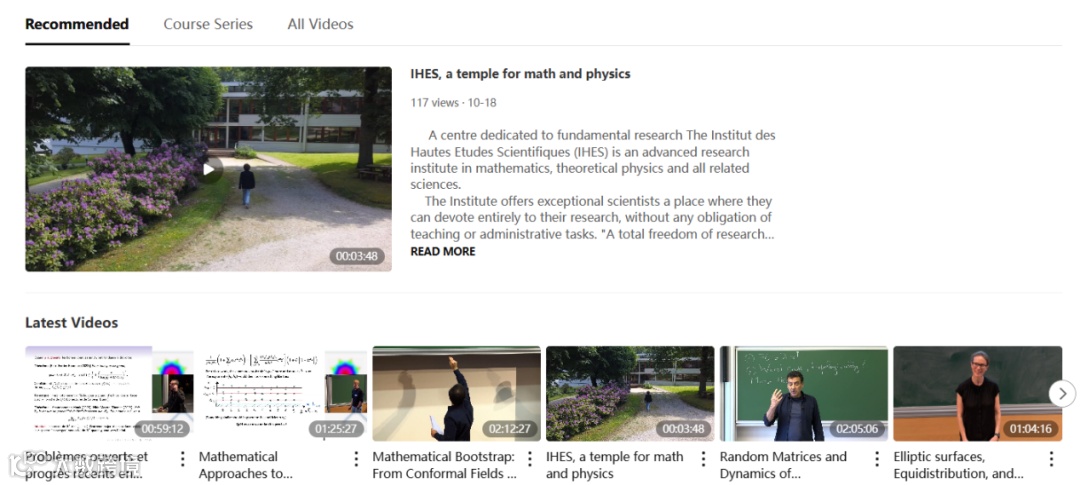
Task: Open options menu for Random Matrices video
Action: [x=877, y=459]
